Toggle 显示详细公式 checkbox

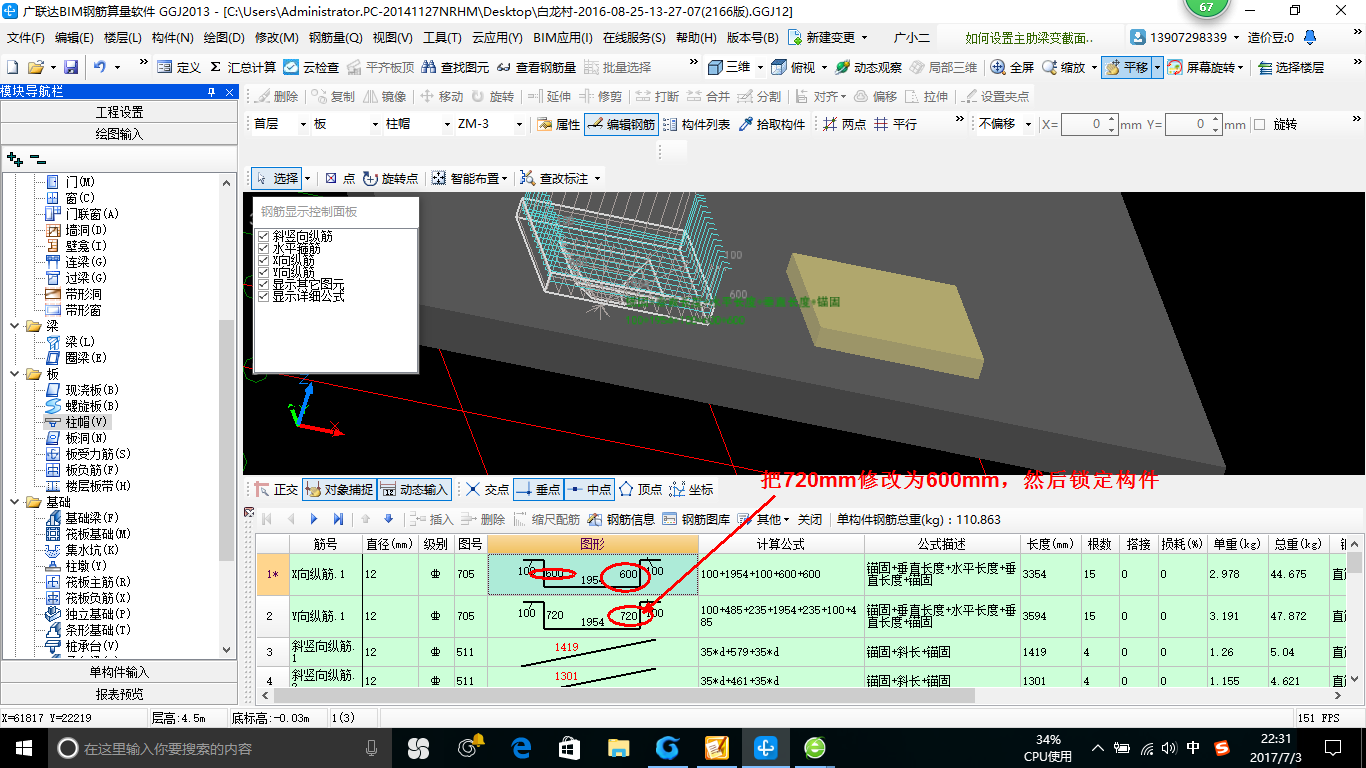(264, 297)
